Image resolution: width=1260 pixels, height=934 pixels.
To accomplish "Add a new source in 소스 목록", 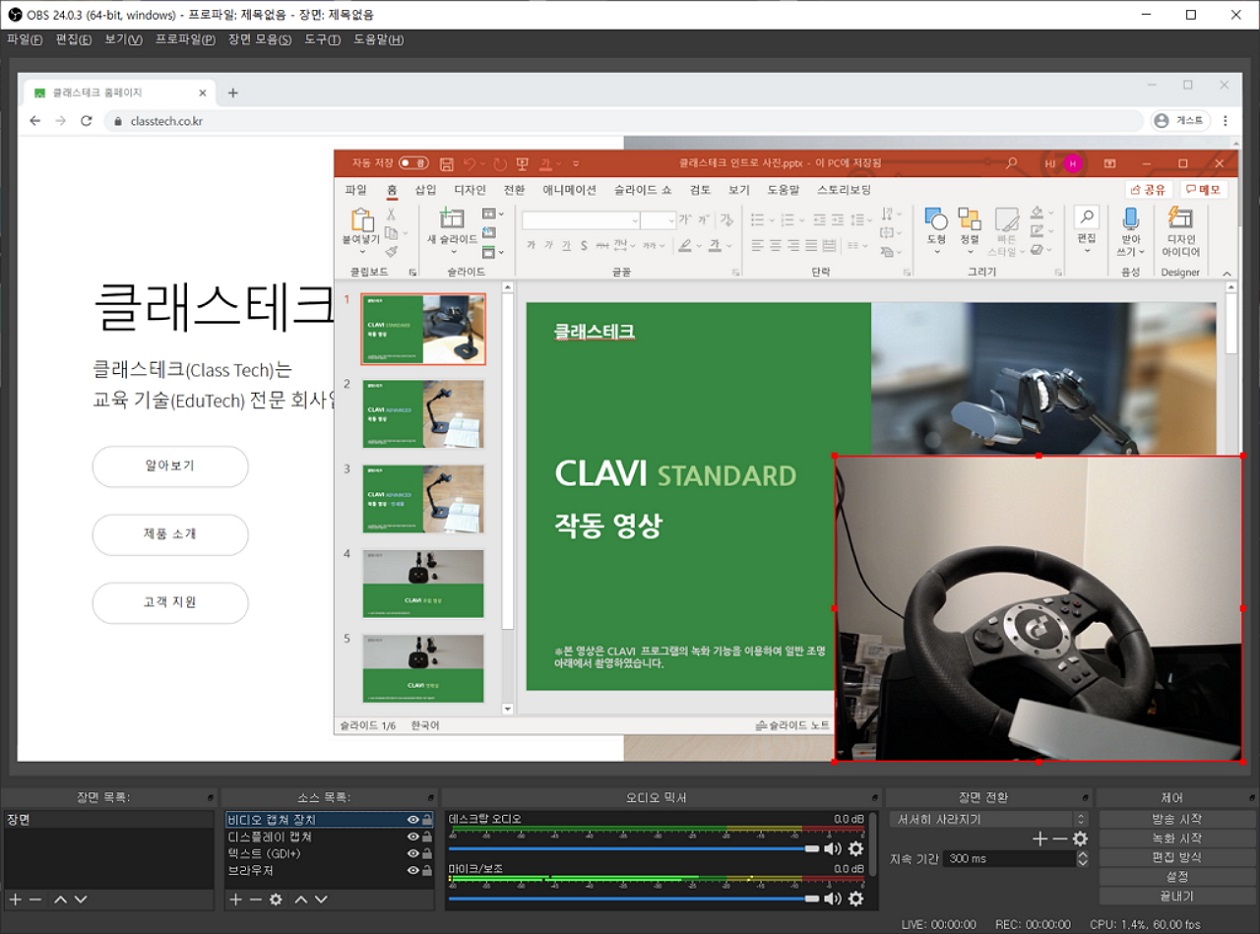I will click(235, 900).
